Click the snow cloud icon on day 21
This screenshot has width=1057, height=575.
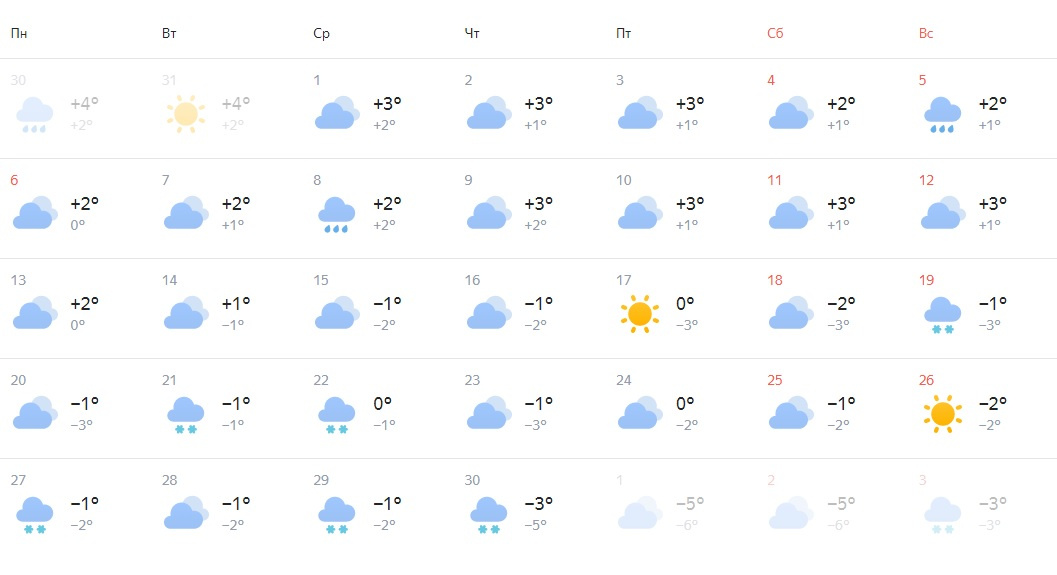coord(185,415)
